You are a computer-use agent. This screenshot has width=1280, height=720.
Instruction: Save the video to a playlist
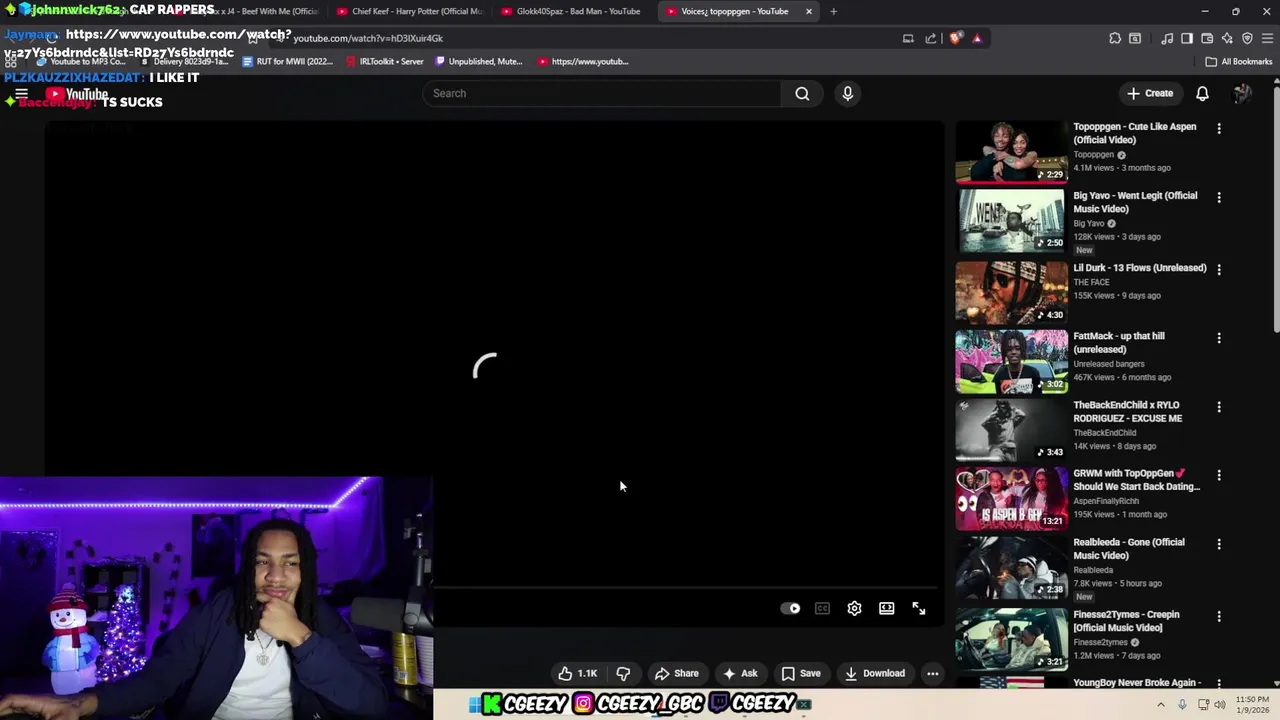pyautogui.click(x=801, y=673)
